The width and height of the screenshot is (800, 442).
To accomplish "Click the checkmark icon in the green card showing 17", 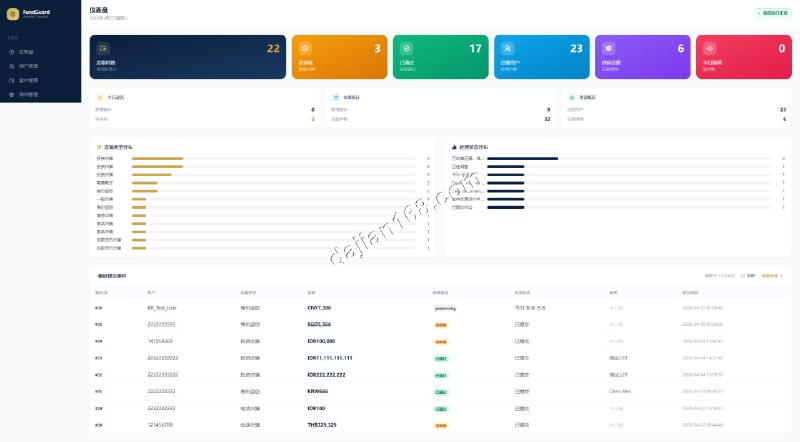I will point(407,48).
